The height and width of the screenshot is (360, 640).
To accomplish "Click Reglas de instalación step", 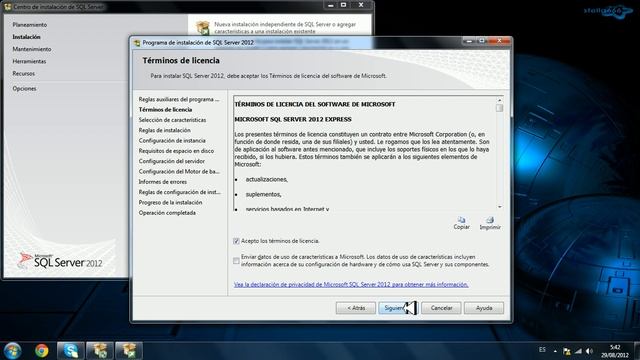I will [164, 130].
